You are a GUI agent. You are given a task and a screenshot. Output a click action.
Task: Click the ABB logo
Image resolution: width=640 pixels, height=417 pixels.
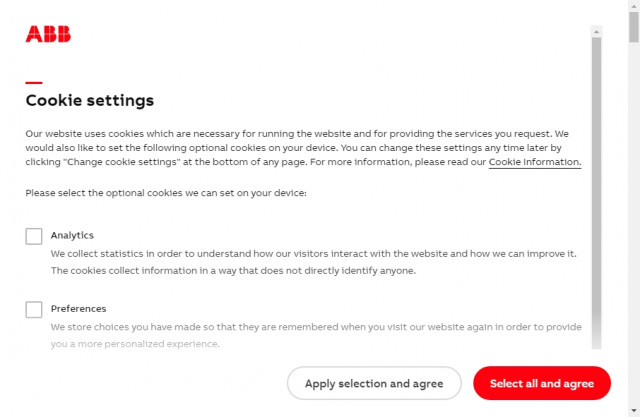pos(48,35)
